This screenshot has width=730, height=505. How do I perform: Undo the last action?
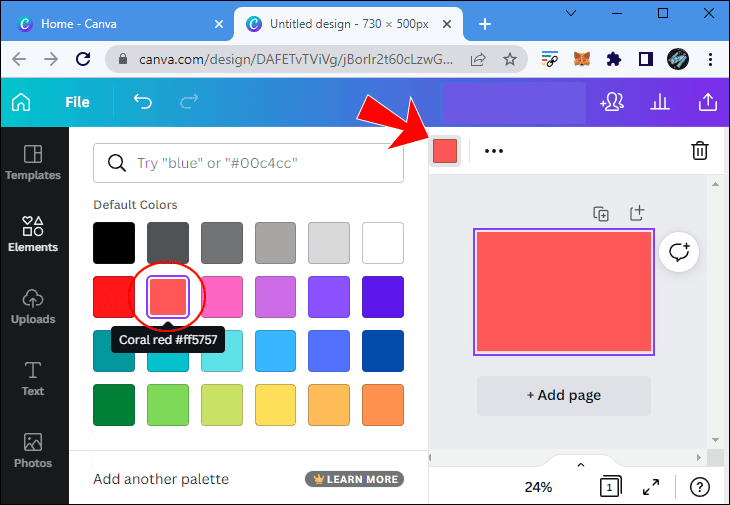142,101
